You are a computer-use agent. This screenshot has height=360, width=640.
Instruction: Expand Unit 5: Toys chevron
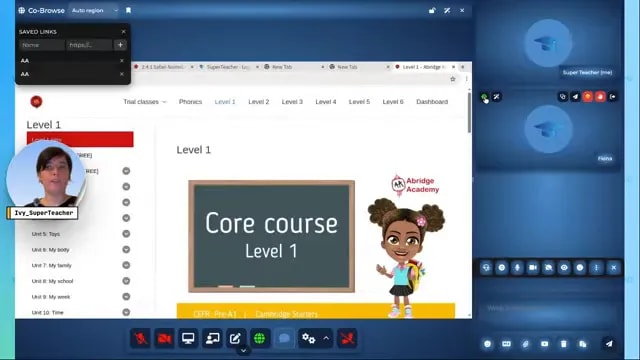126,233
